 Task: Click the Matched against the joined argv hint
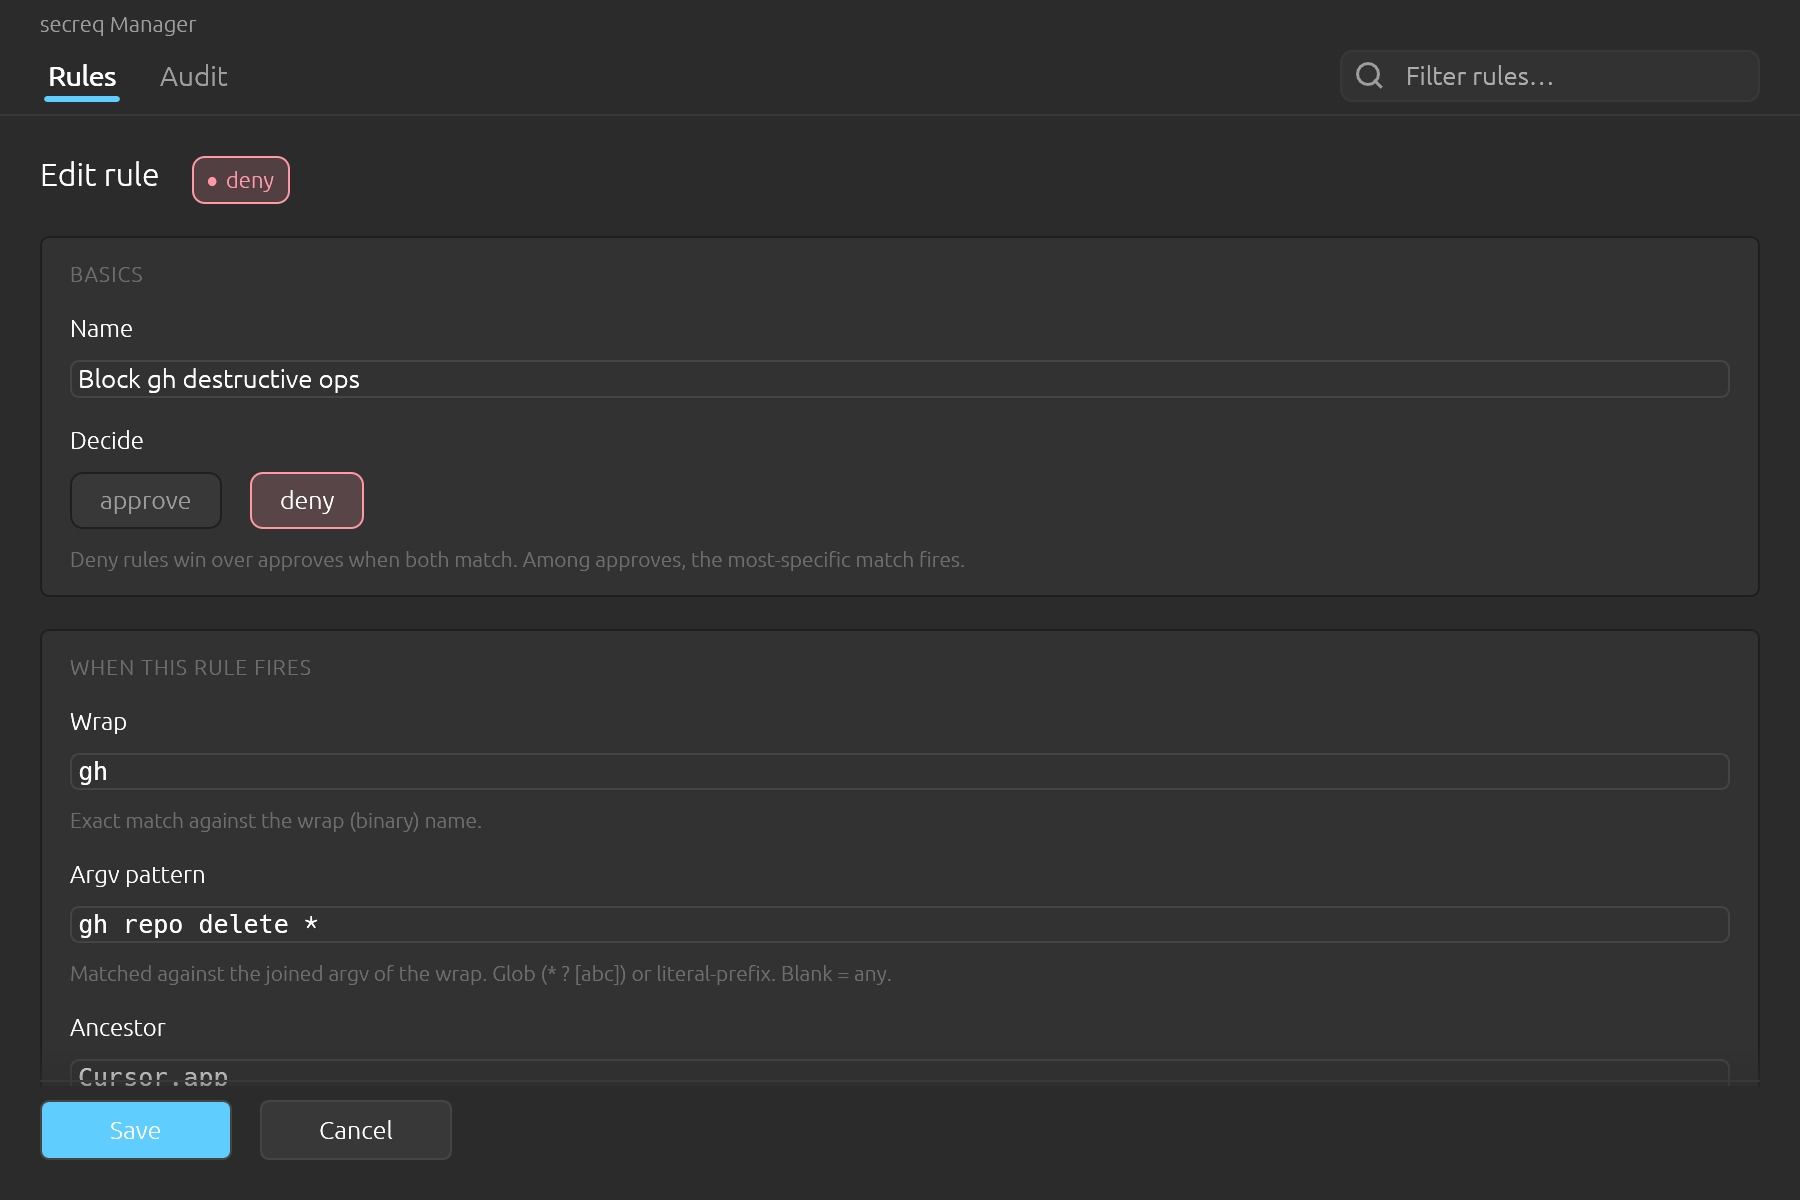pos(480,974)
